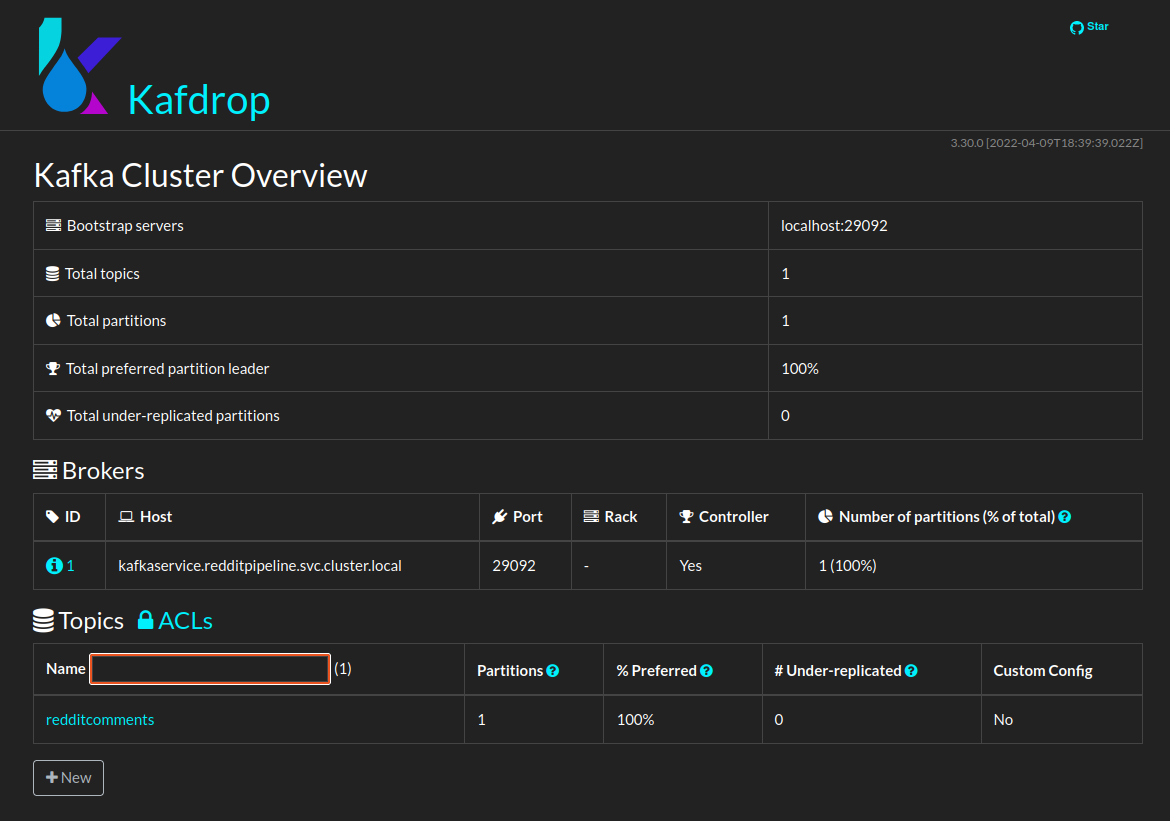Click the Total topics database icon
The image size is (1170, 821).
[52, 274]
